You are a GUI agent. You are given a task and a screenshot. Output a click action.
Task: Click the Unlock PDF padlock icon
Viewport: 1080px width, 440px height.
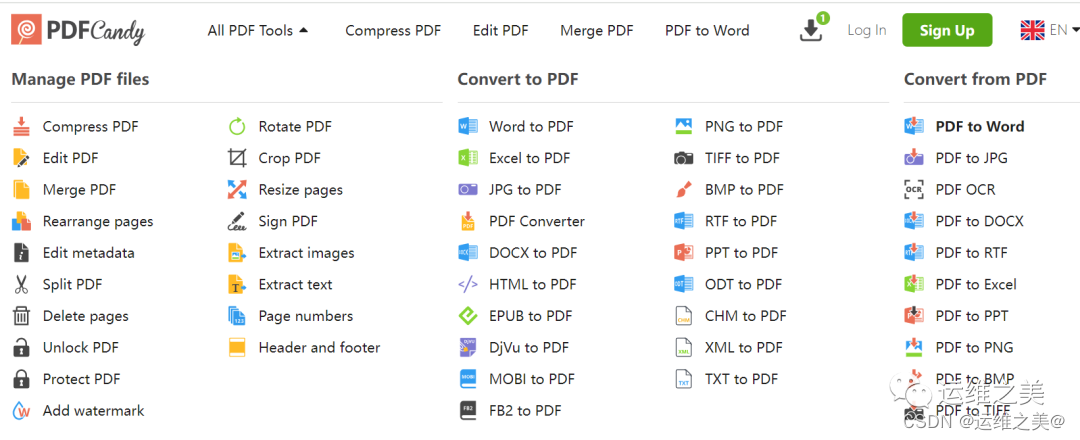[x=22, y=348]
